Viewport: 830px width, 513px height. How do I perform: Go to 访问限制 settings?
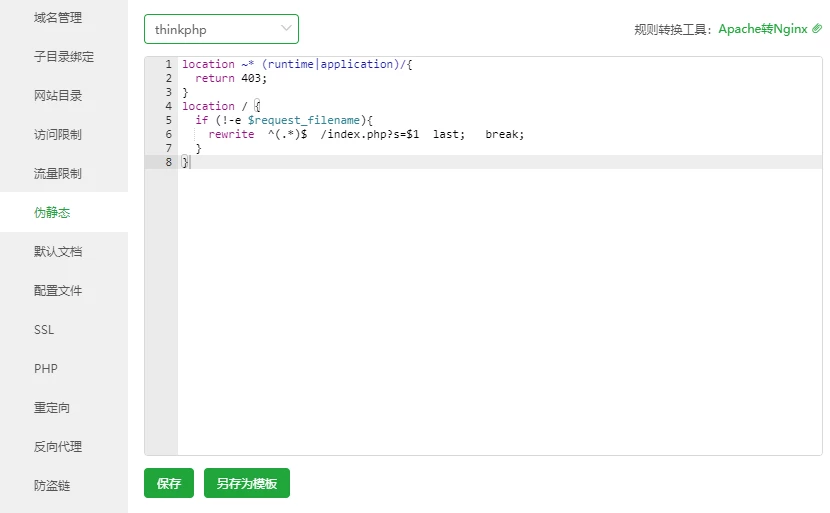pos(58,135)
